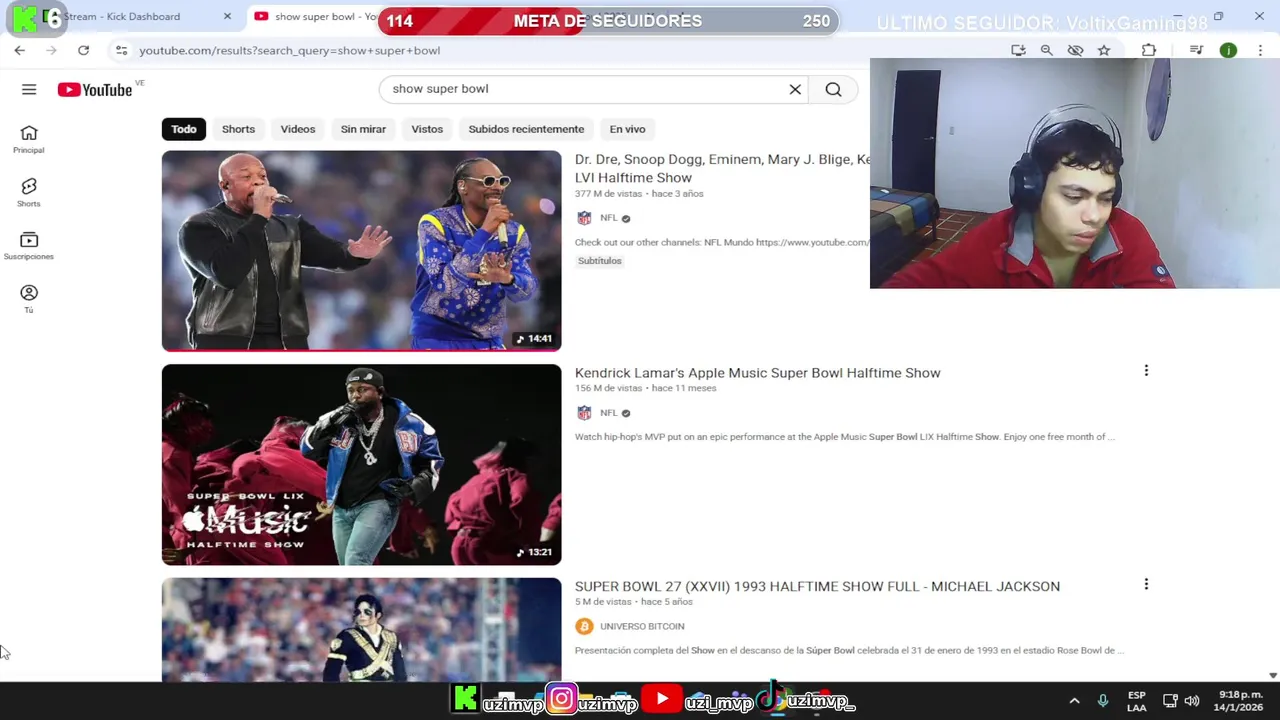Open the ESP LAA language switcher
Screen dimensions: 1280x720
tap(1137, 701)
